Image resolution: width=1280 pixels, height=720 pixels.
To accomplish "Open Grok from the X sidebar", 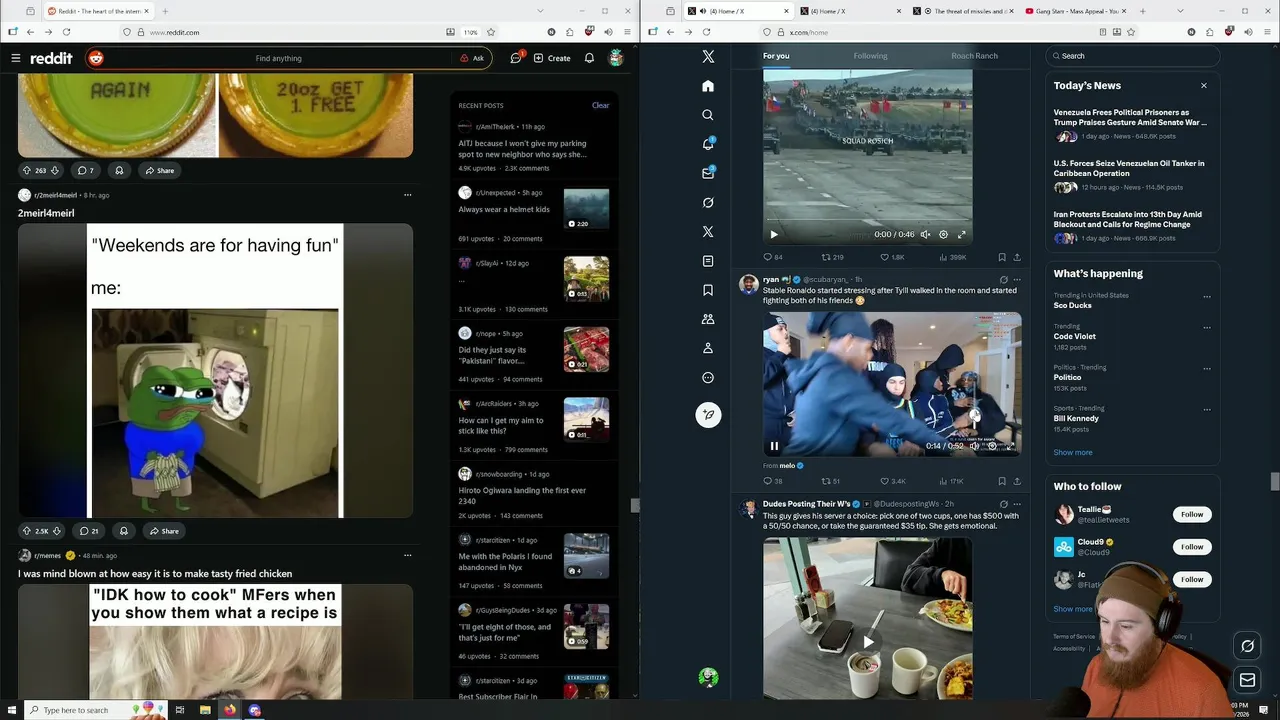I will 708,202.
